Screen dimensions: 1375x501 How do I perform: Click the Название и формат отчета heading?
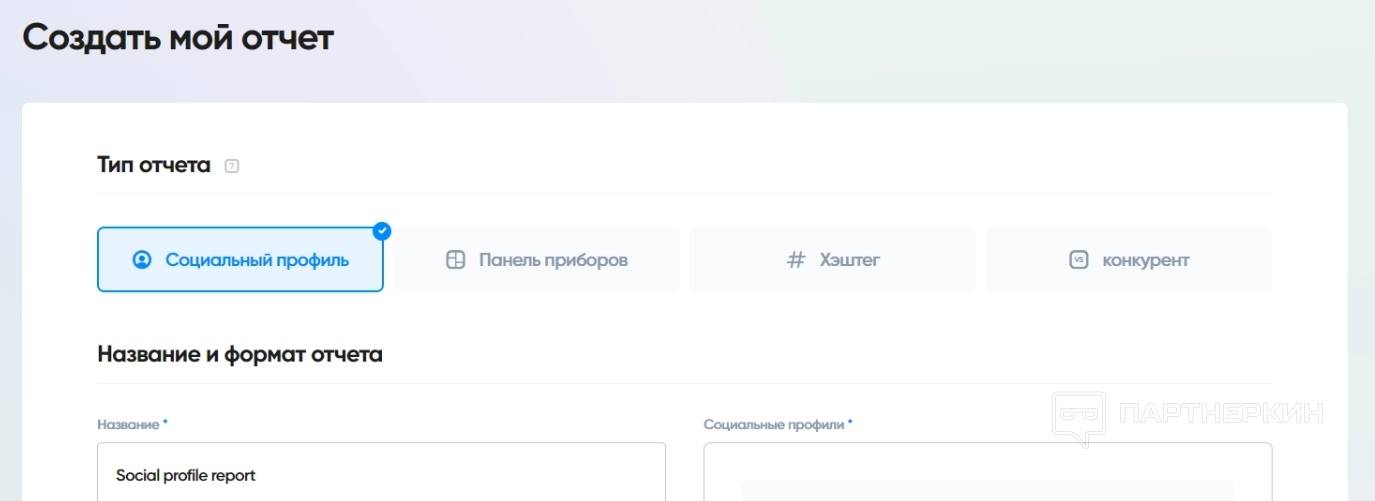(240, 354)
